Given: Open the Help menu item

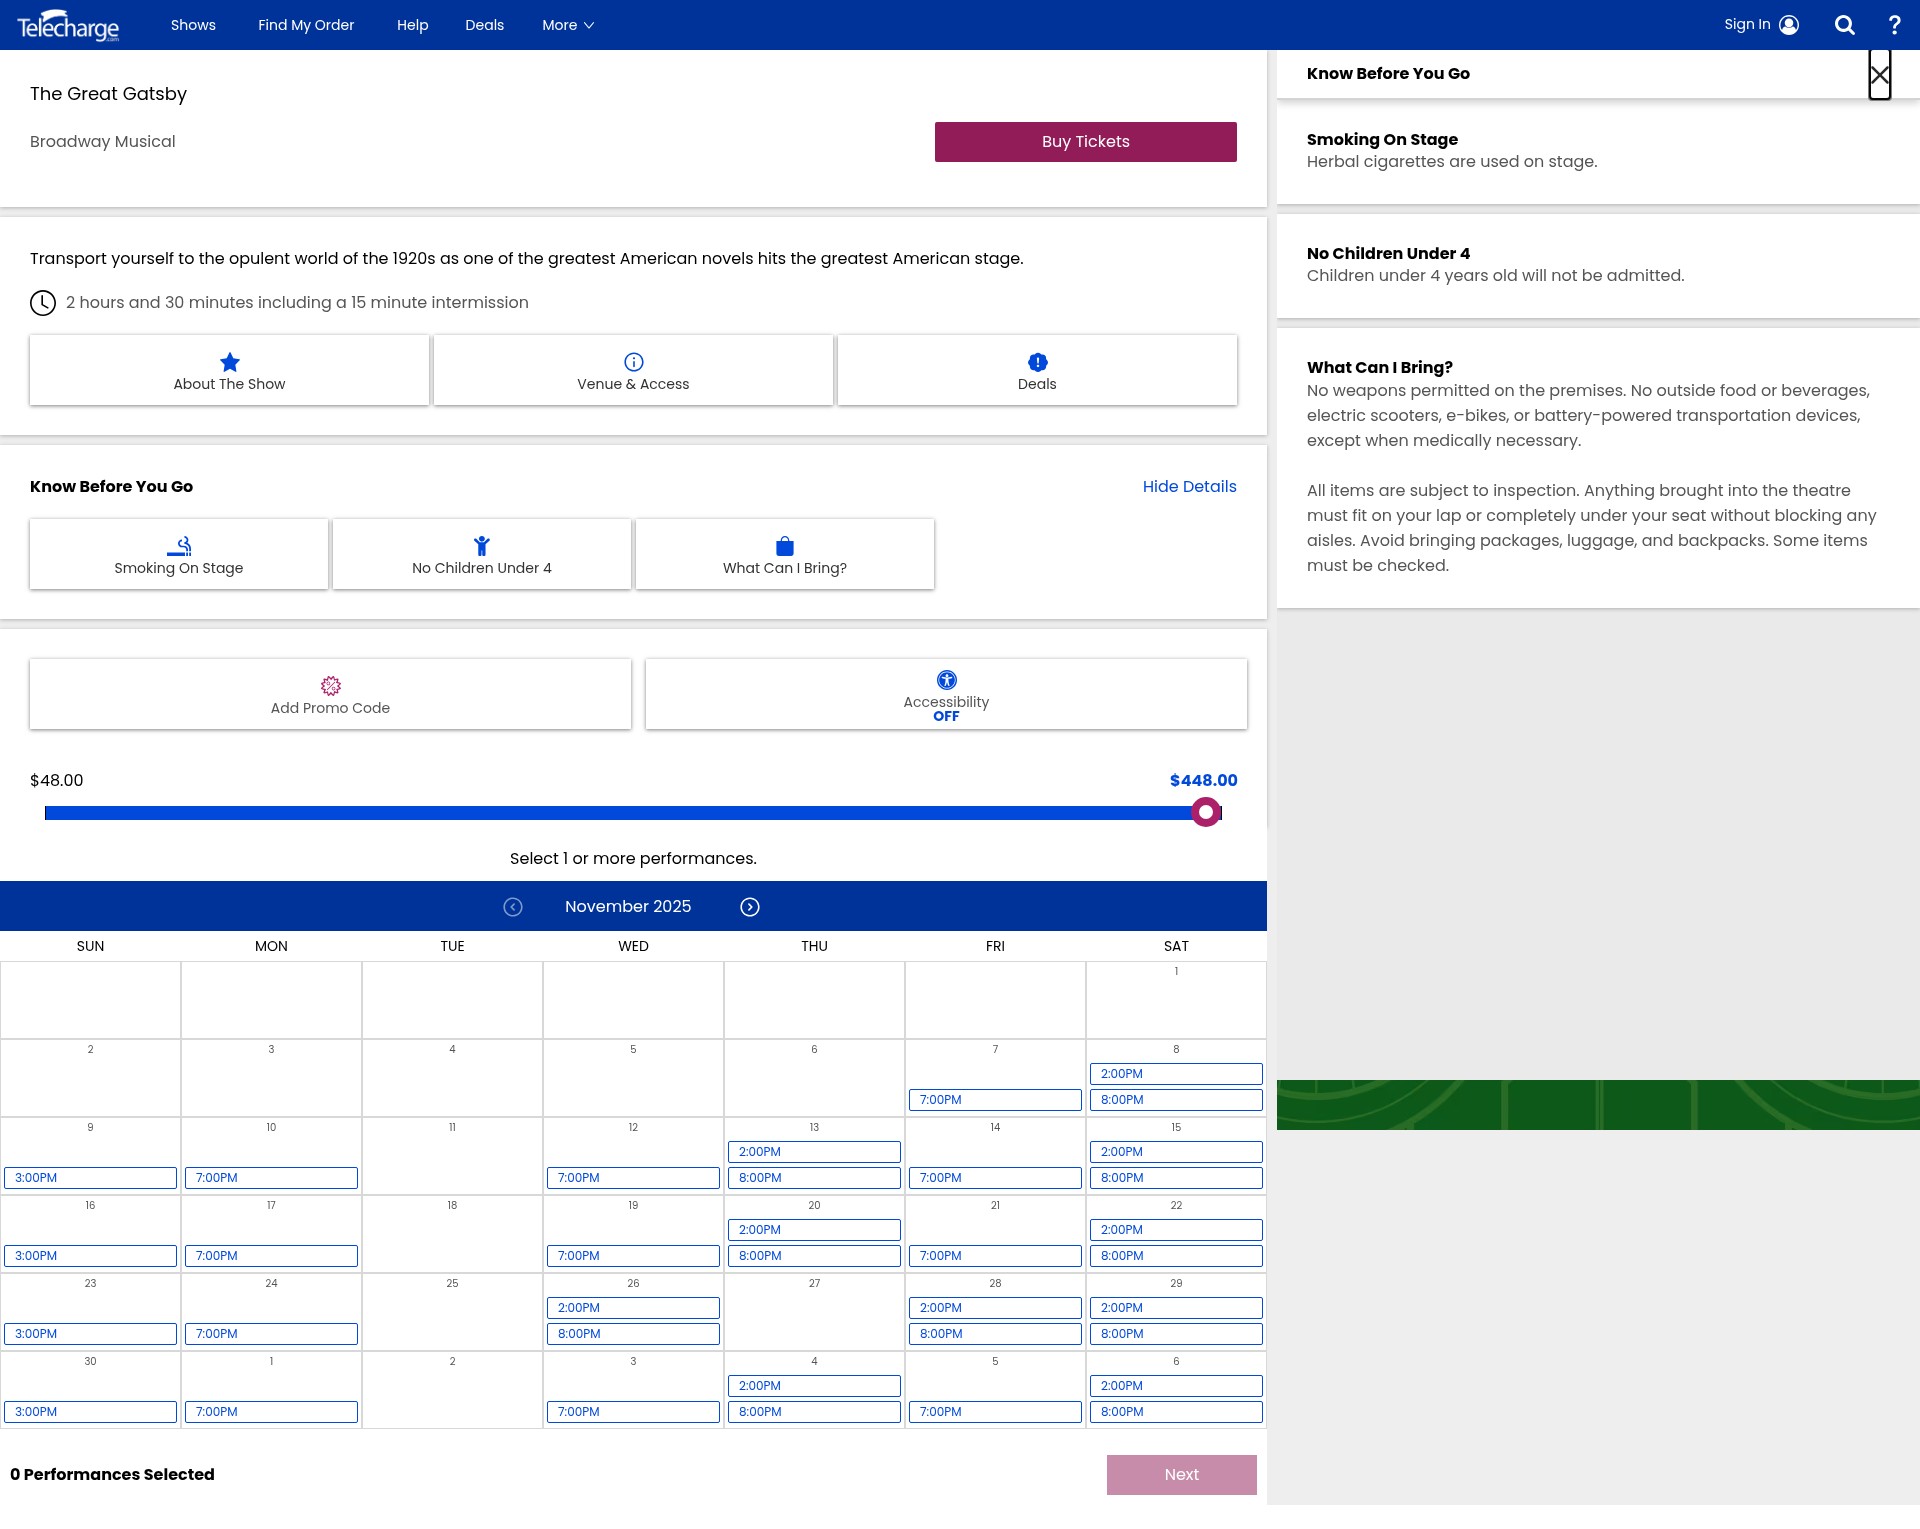Looking at the screenshot, I should (x=412, y=25).
